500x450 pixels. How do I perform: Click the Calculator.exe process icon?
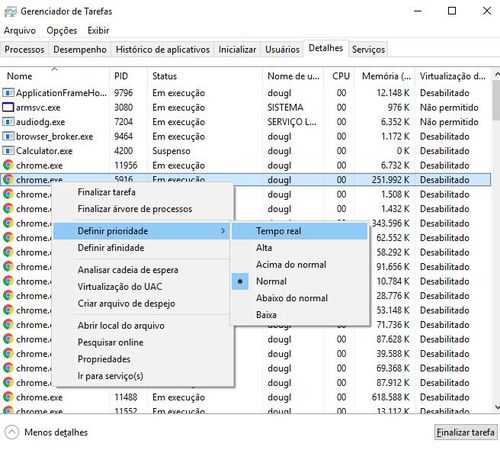coord(8,151)
